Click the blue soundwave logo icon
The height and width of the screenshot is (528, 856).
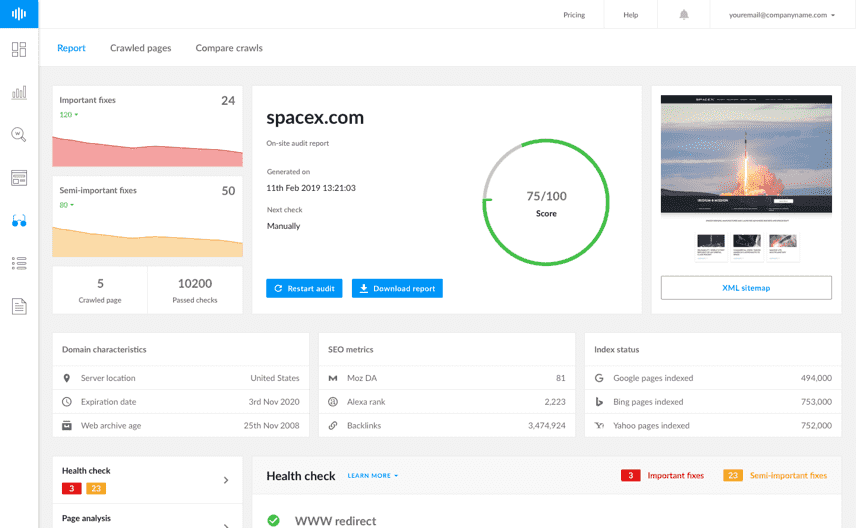click(x=19, y=14)
